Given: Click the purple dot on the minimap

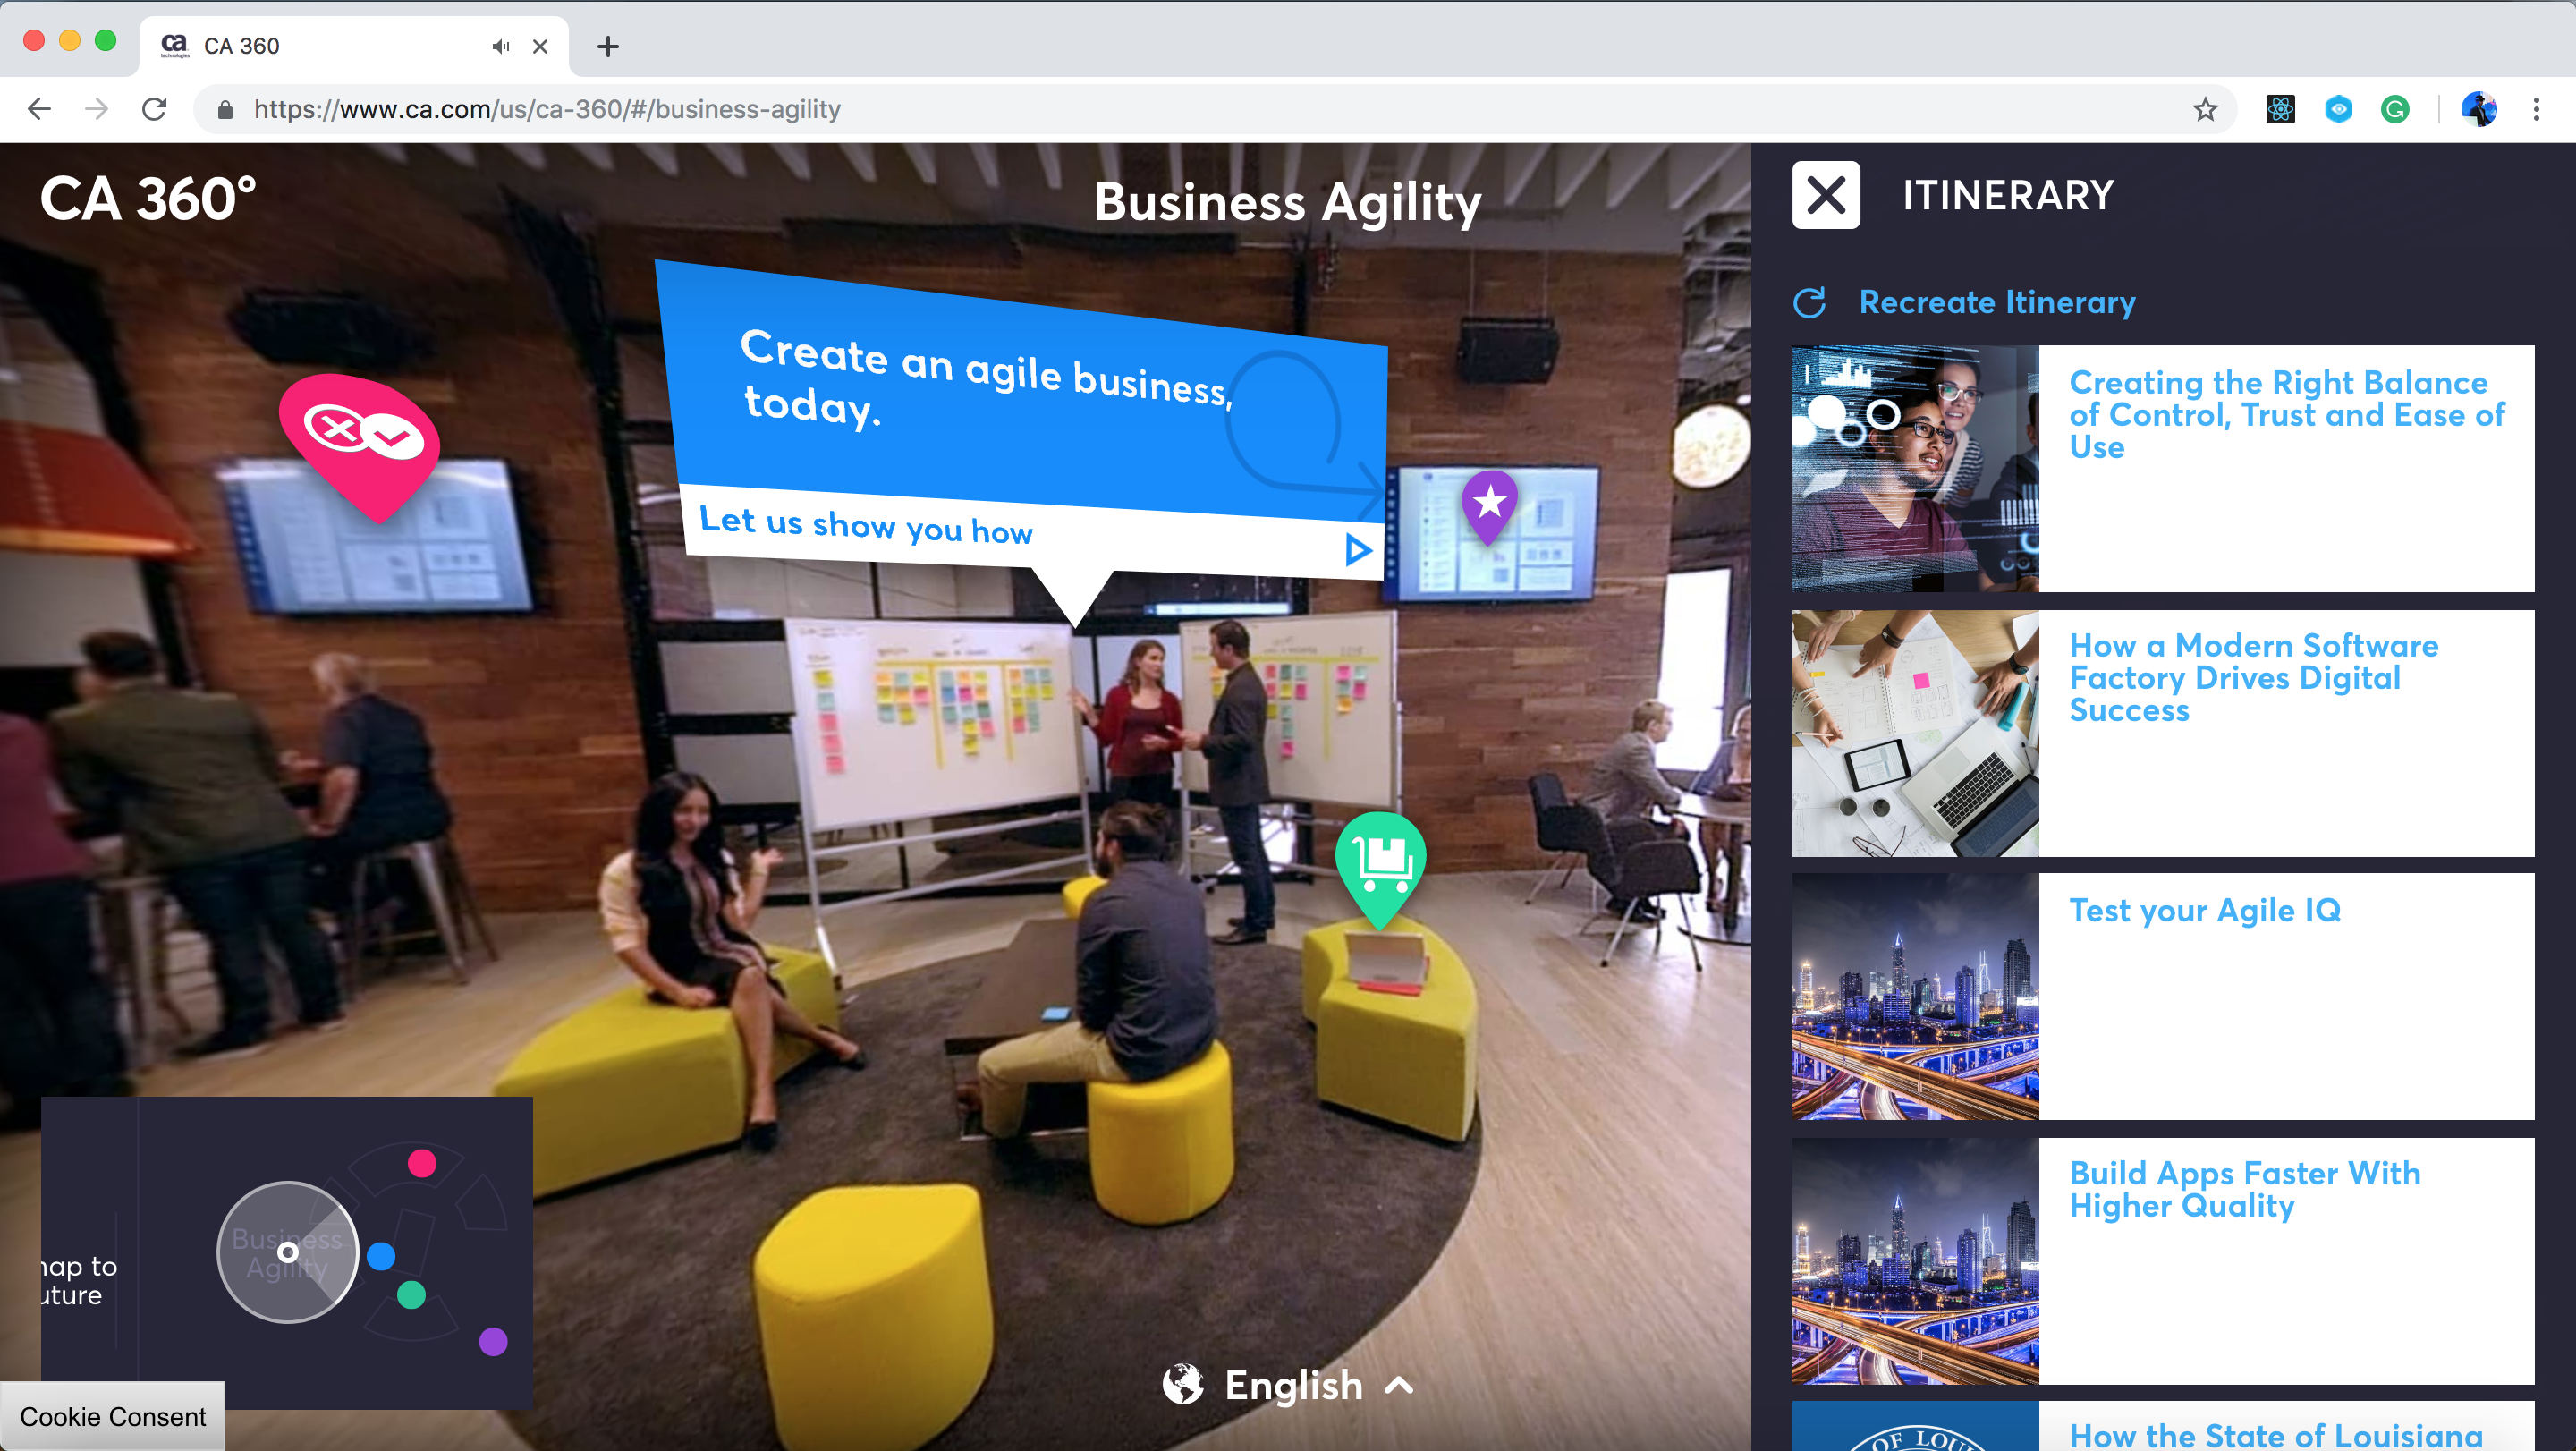Looking at the screenshot, I should tap(493, 1342).
